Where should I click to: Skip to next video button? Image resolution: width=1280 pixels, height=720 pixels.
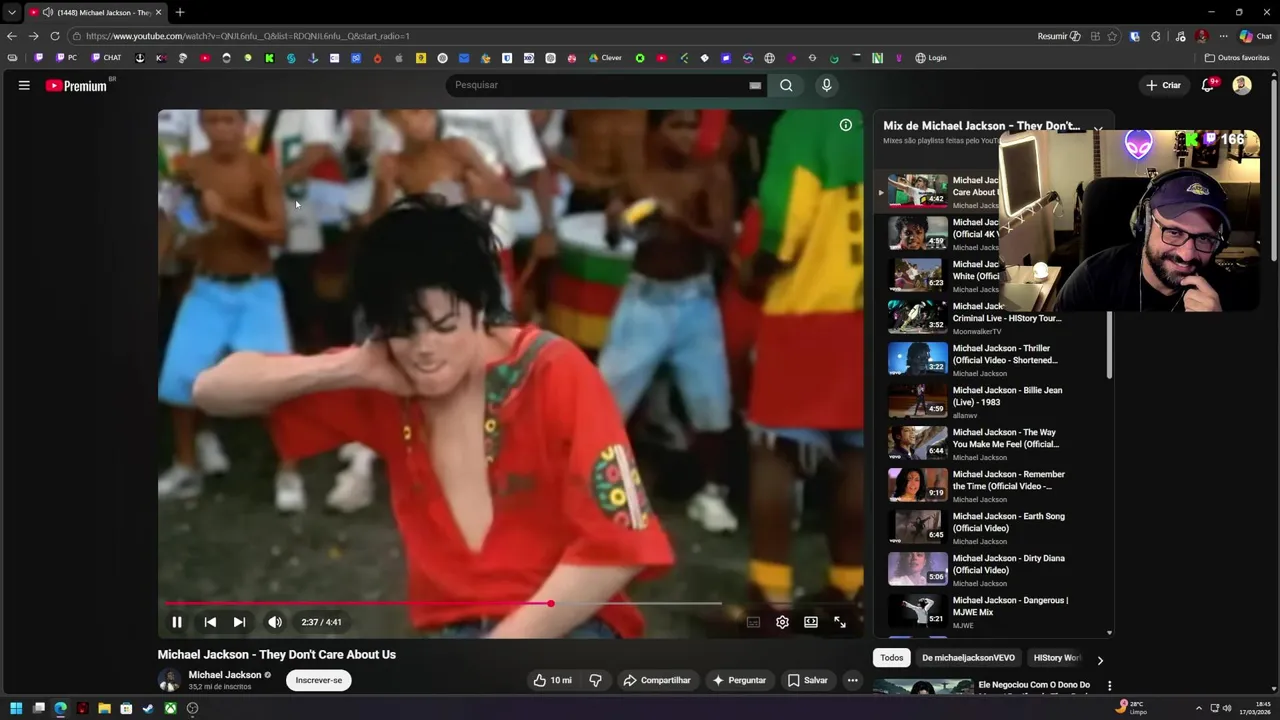tap(239, 622)
